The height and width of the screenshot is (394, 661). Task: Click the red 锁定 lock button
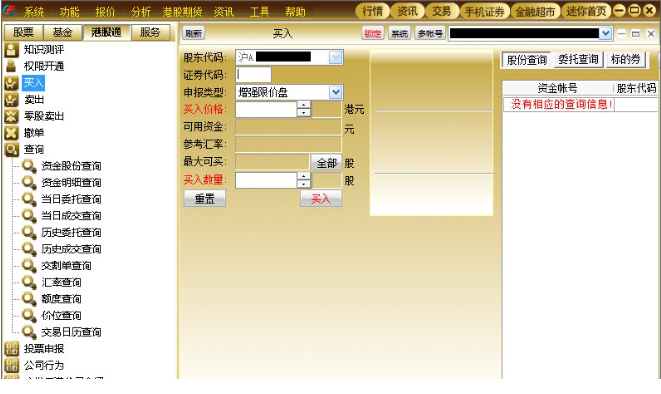click(373, 33)
